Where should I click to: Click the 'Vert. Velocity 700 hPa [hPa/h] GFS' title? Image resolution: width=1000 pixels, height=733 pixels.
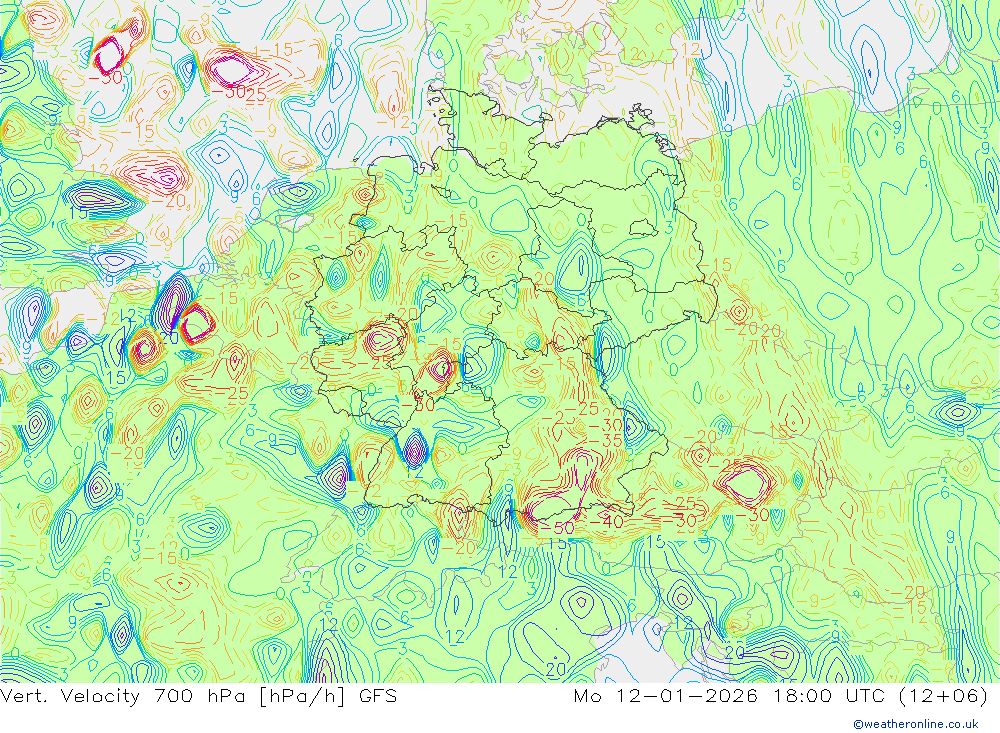coord(198,695)
